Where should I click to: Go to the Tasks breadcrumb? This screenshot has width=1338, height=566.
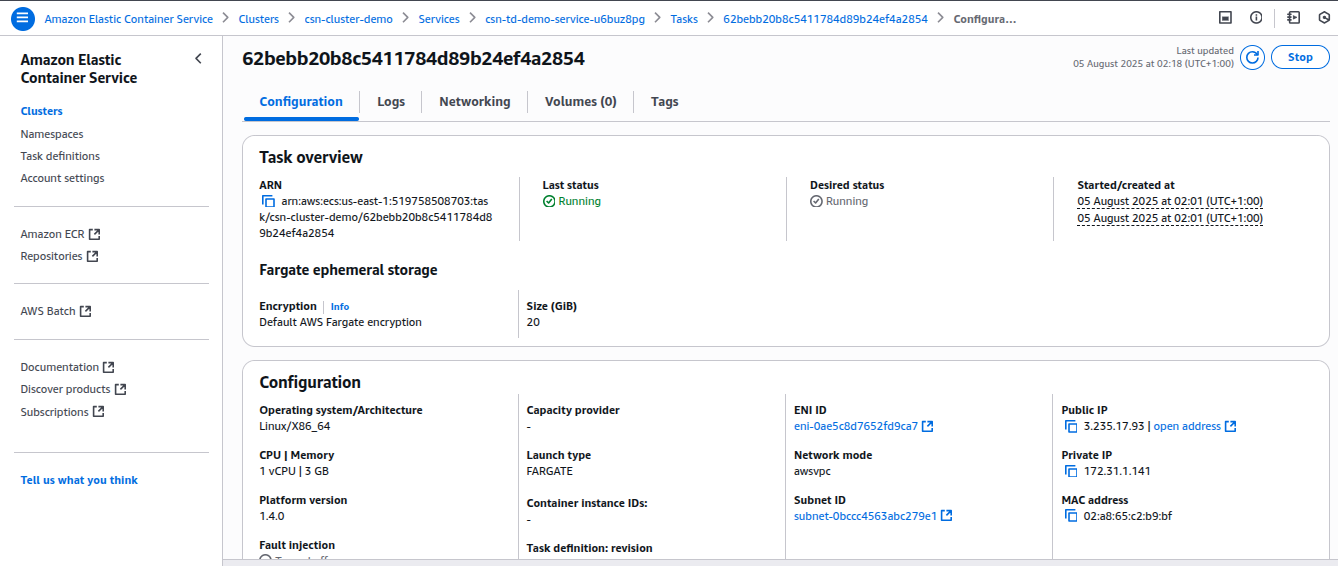685,19
